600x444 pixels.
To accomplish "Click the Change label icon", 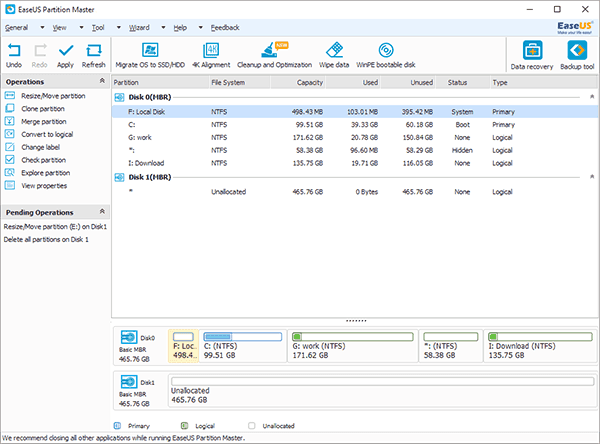I will (10, 147).
